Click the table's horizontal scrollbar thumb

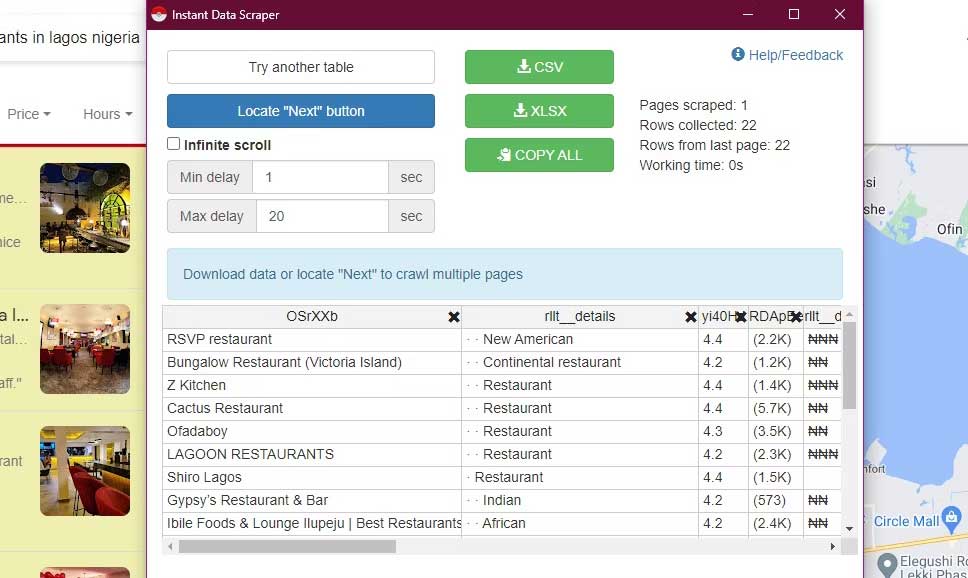tap(287, 547)
